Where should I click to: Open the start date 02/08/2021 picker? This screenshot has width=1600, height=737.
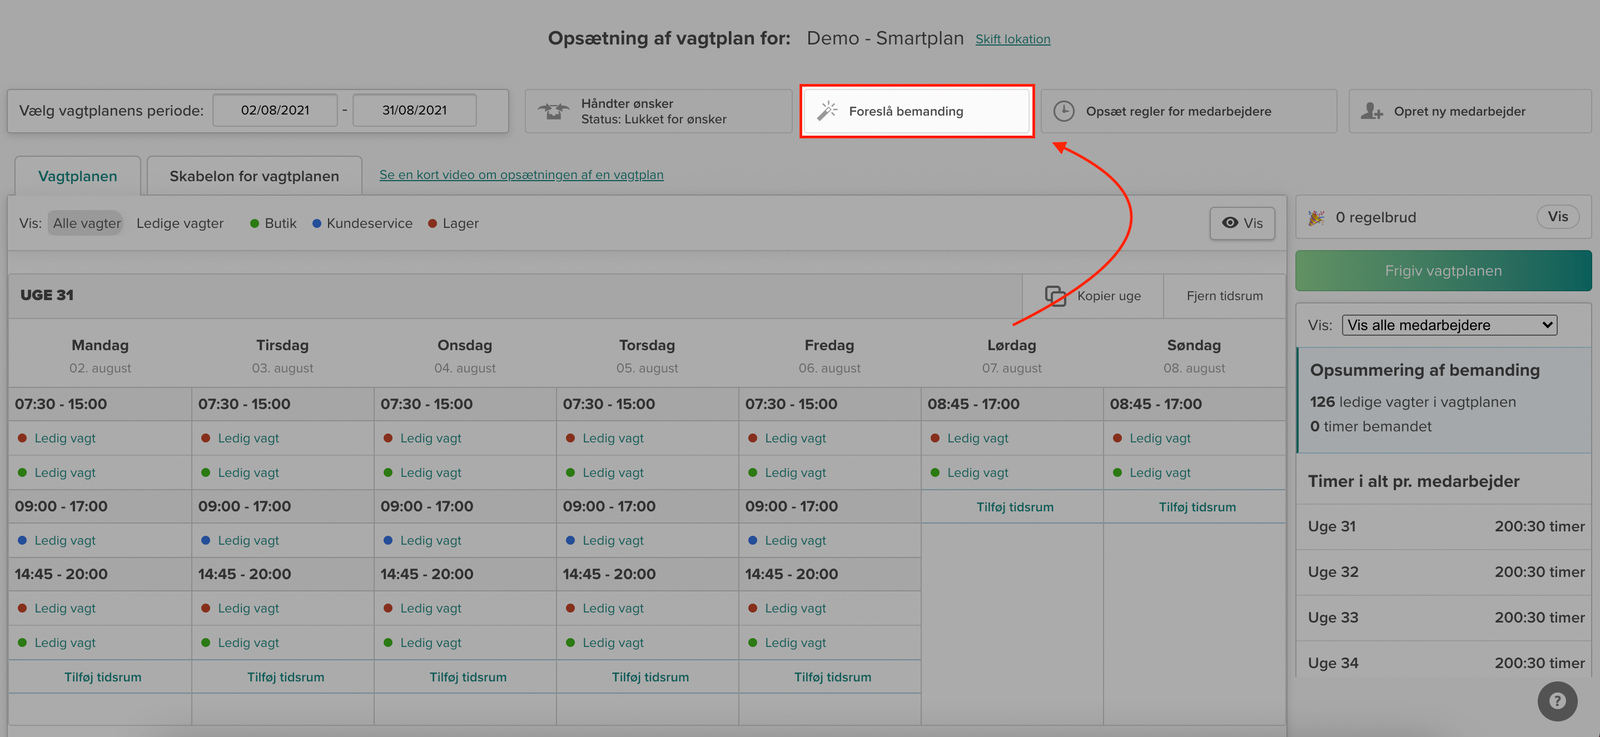click(x=275, y=110)
